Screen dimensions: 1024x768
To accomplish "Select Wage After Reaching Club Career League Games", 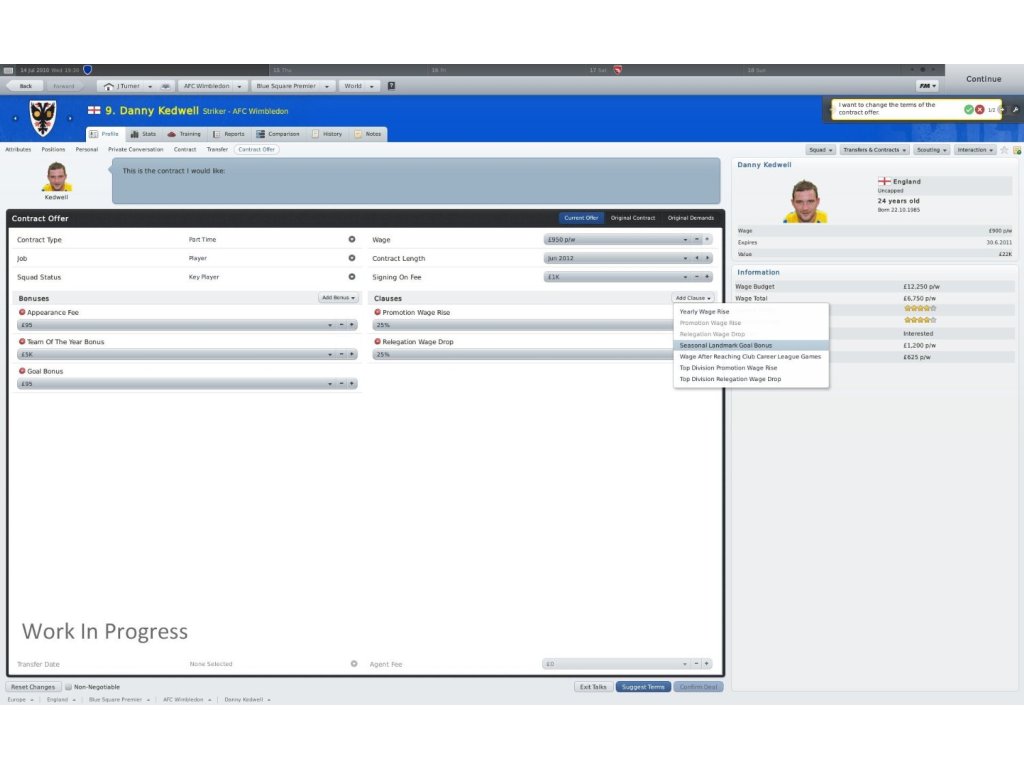I will tap(751, 357).
